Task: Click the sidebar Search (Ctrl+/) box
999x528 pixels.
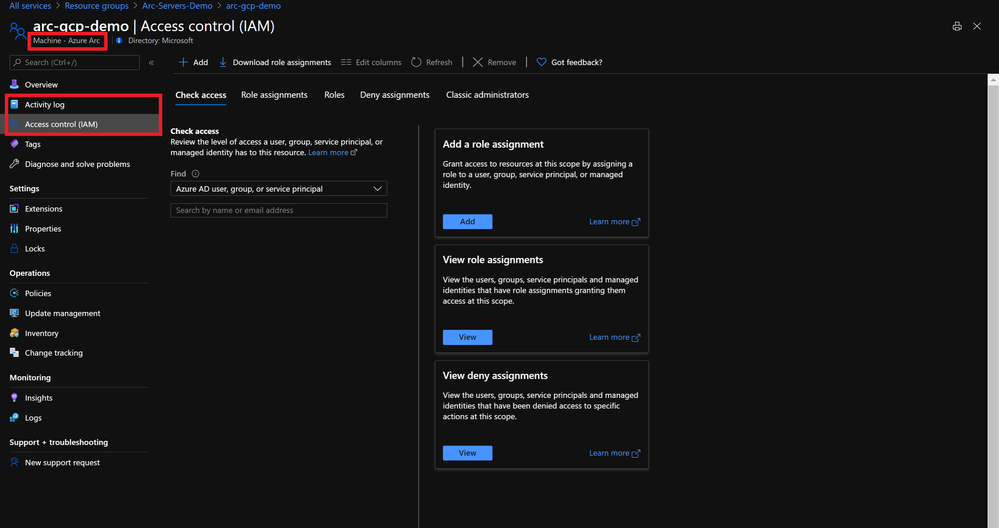Action: (75, 62)
